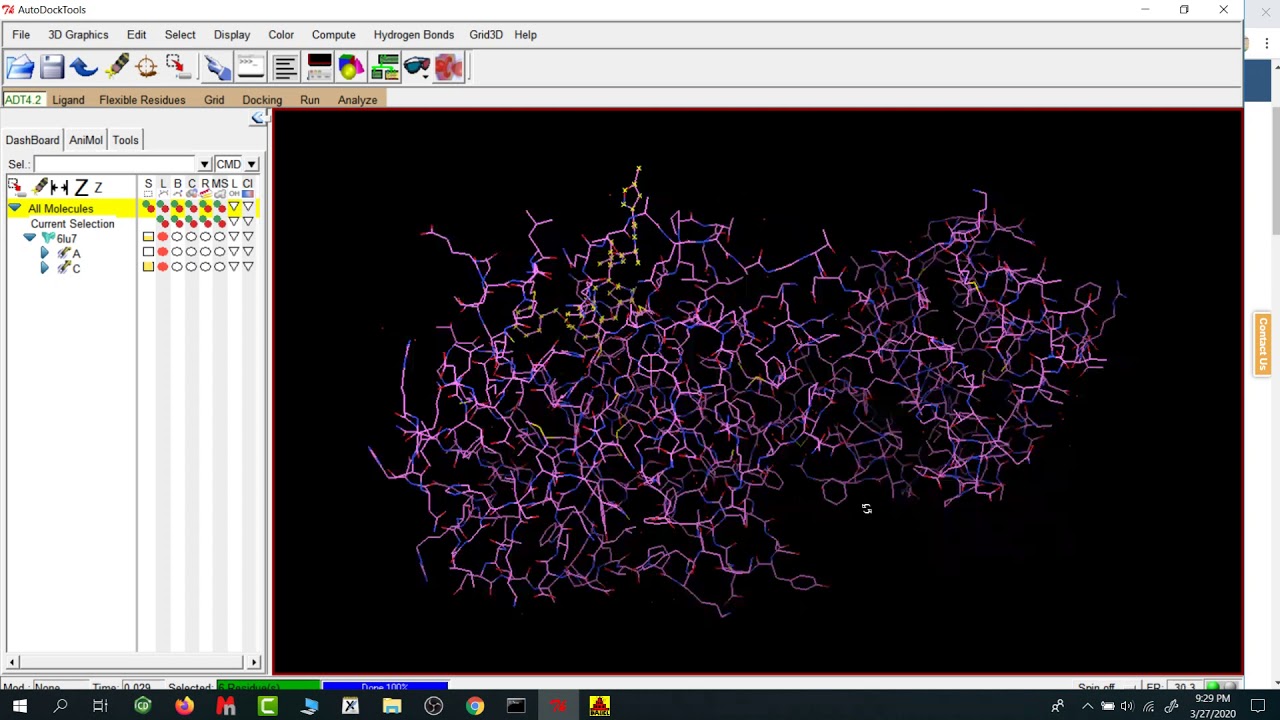
Task: Open the Grid3D menu
Action: (486, 34)
